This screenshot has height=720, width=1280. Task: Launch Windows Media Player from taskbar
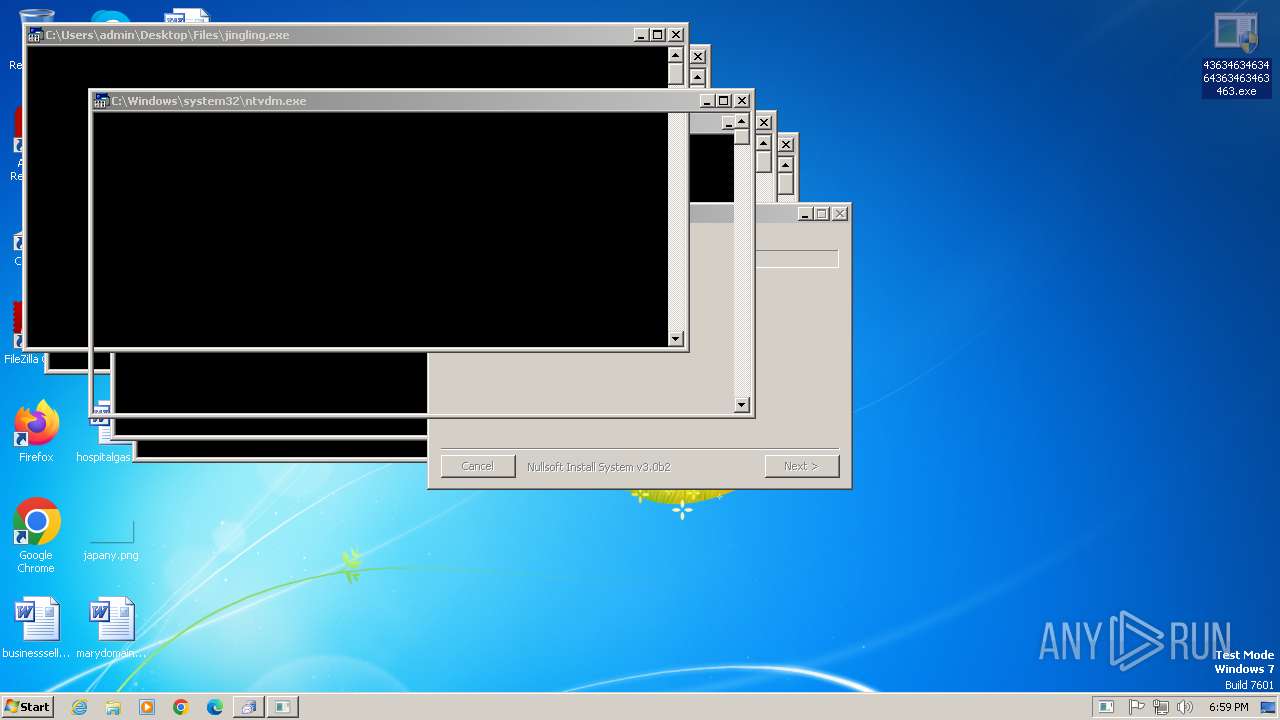(x=147, y=707)
